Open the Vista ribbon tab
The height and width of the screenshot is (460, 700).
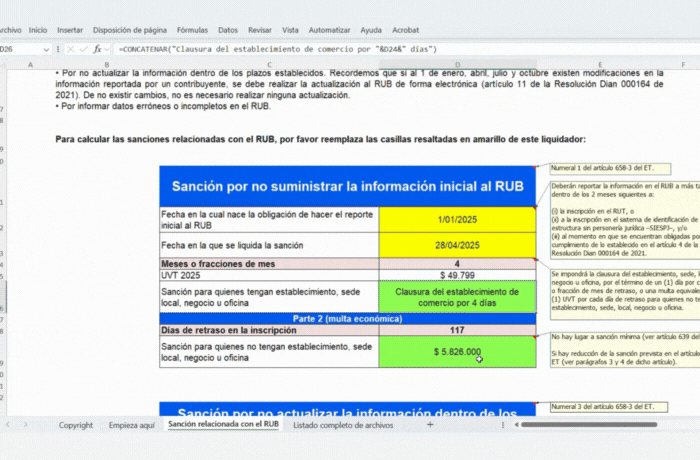click(x=290, y=30)
